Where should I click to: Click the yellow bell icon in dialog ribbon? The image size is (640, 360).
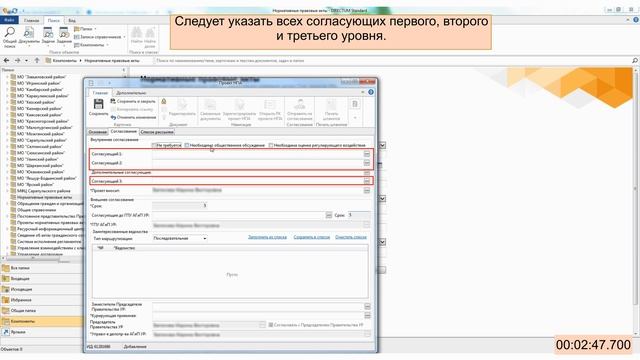point(164,101)
